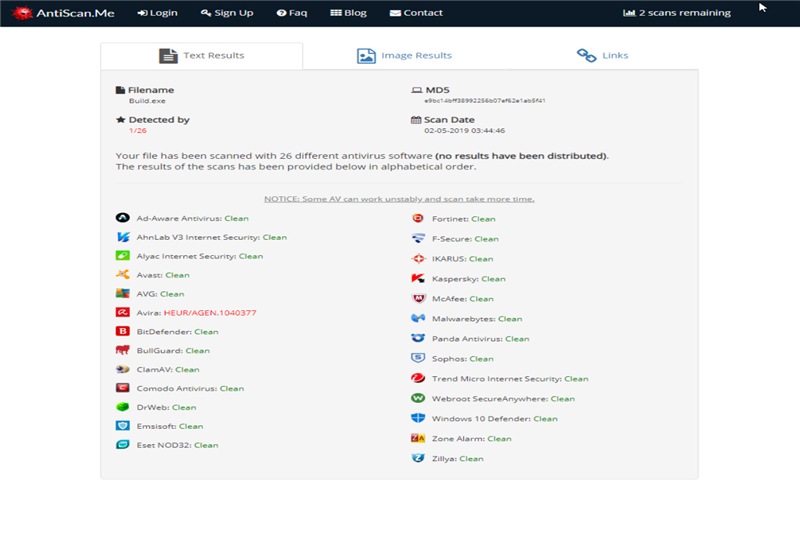Click the Malwarebytes icon
Viewport: 800px width, 549px height.
(418, 318)
